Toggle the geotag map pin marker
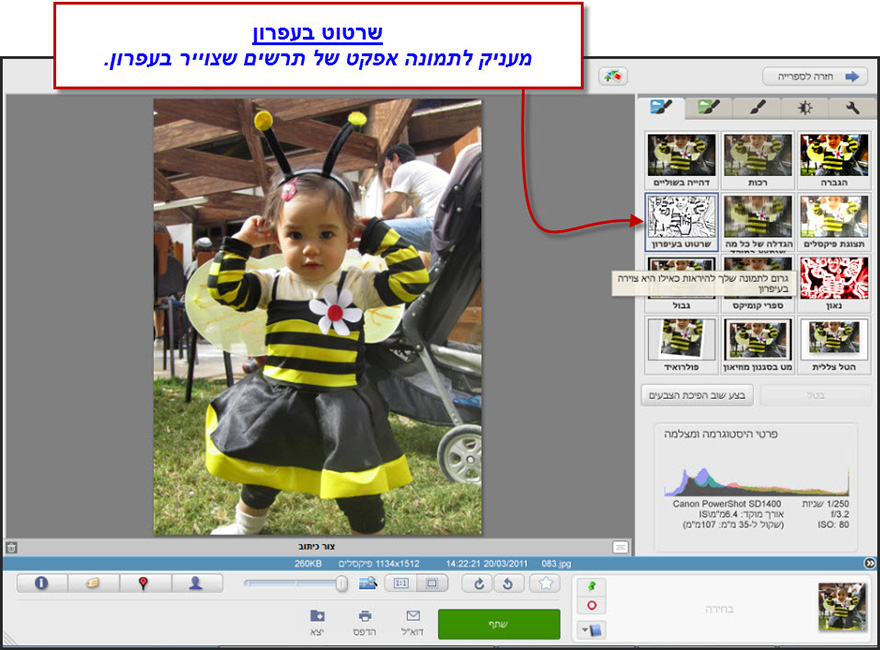The image size is (880, 650). [142, 583]
